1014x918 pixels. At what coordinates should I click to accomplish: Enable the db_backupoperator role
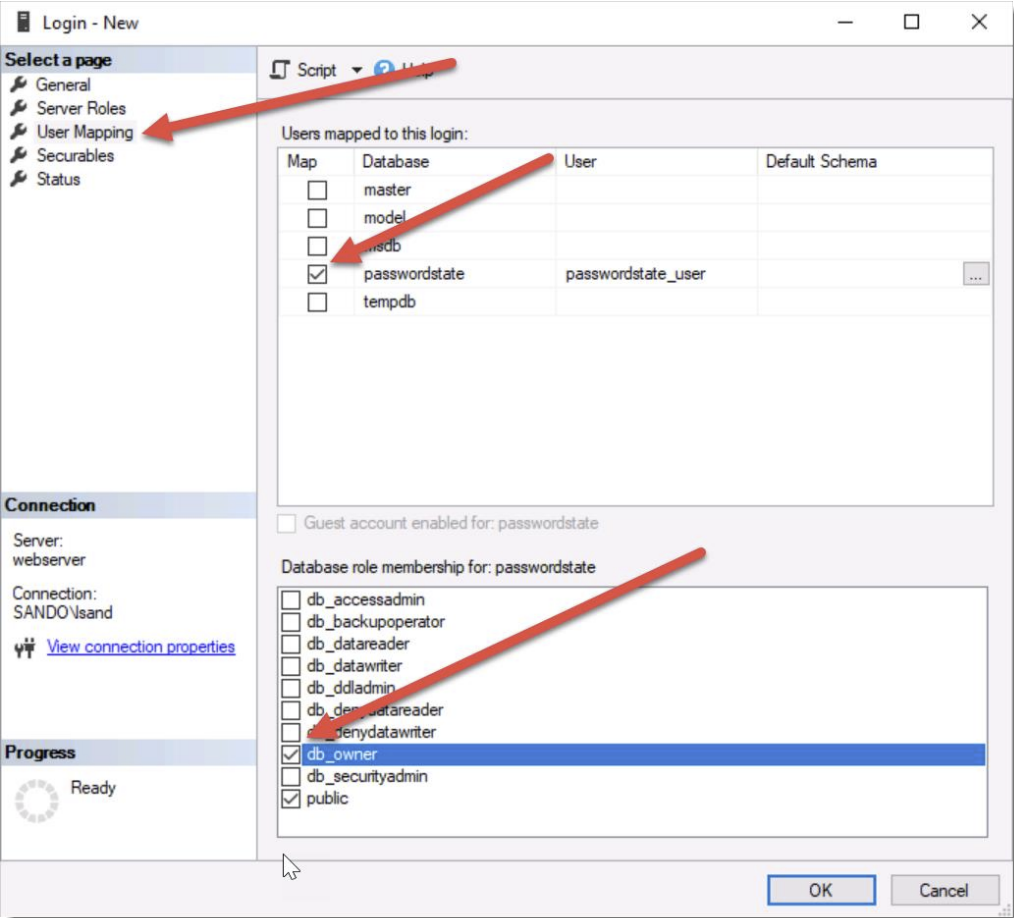(291, 622)
